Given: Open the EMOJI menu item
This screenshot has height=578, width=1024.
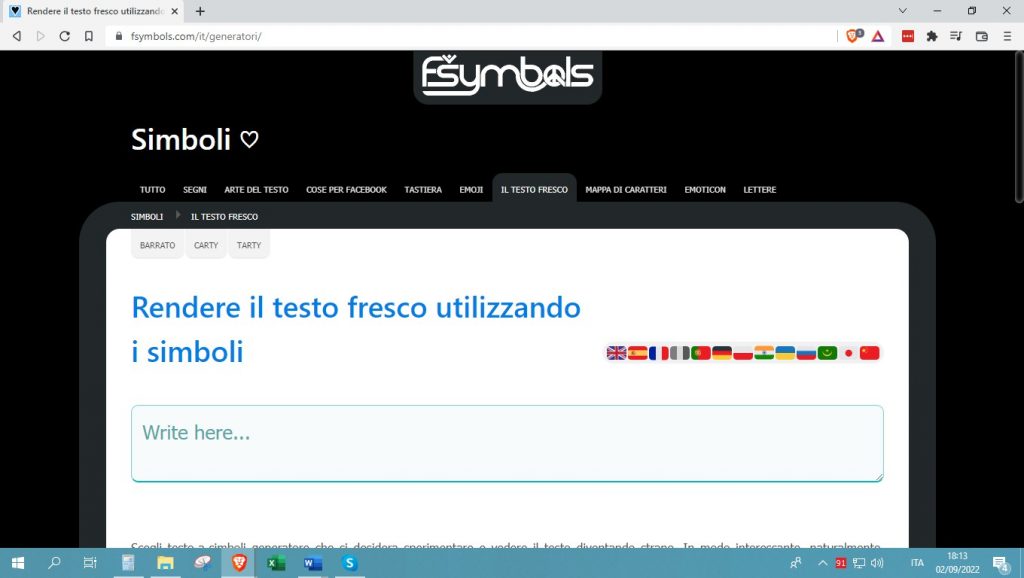Looking at the screenshot, I should (x=471, y=189).
